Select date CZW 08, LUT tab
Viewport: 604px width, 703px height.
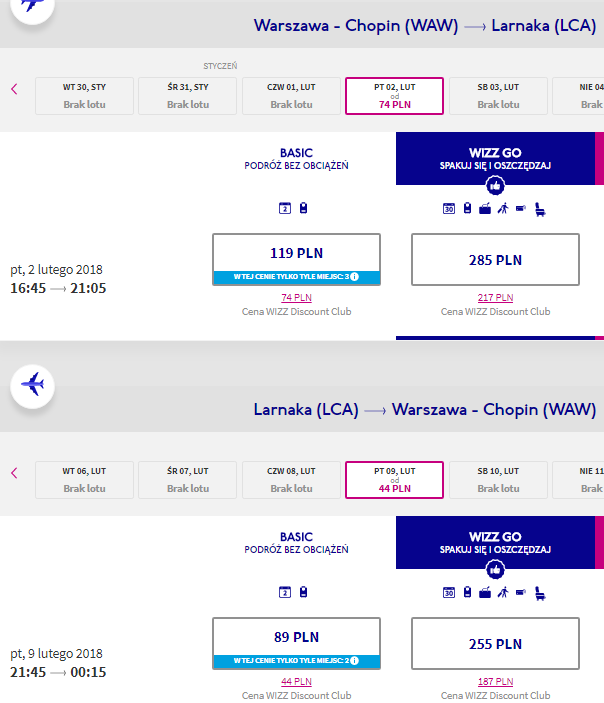click(291, 480)
